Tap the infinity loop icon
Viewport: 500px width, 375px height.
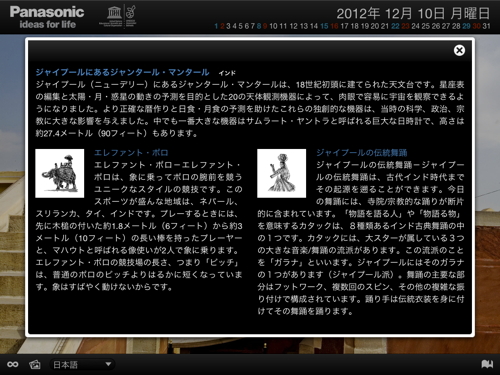tap(13, 364)
